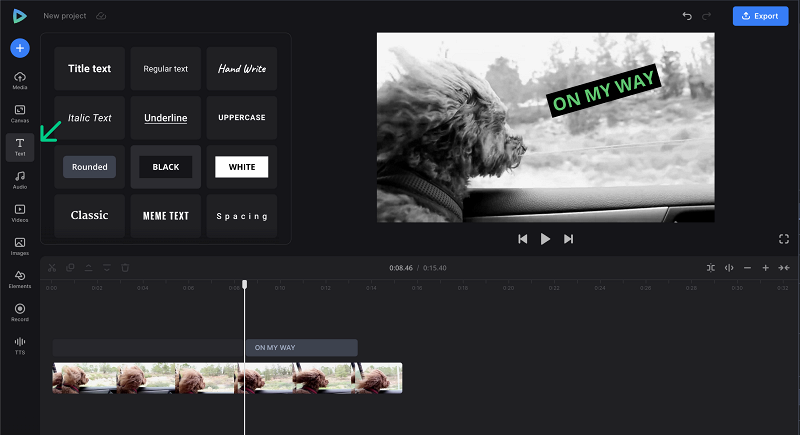Add the Underline text style

coord(166,118)
